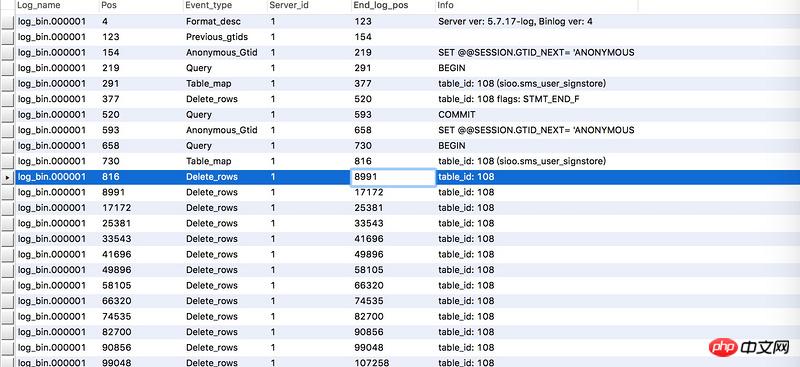Select the Anonymous_Gtid cell at Pos 593
This screenshot has width=800, height=367.
pyautogui.click(x=225, y=130)
